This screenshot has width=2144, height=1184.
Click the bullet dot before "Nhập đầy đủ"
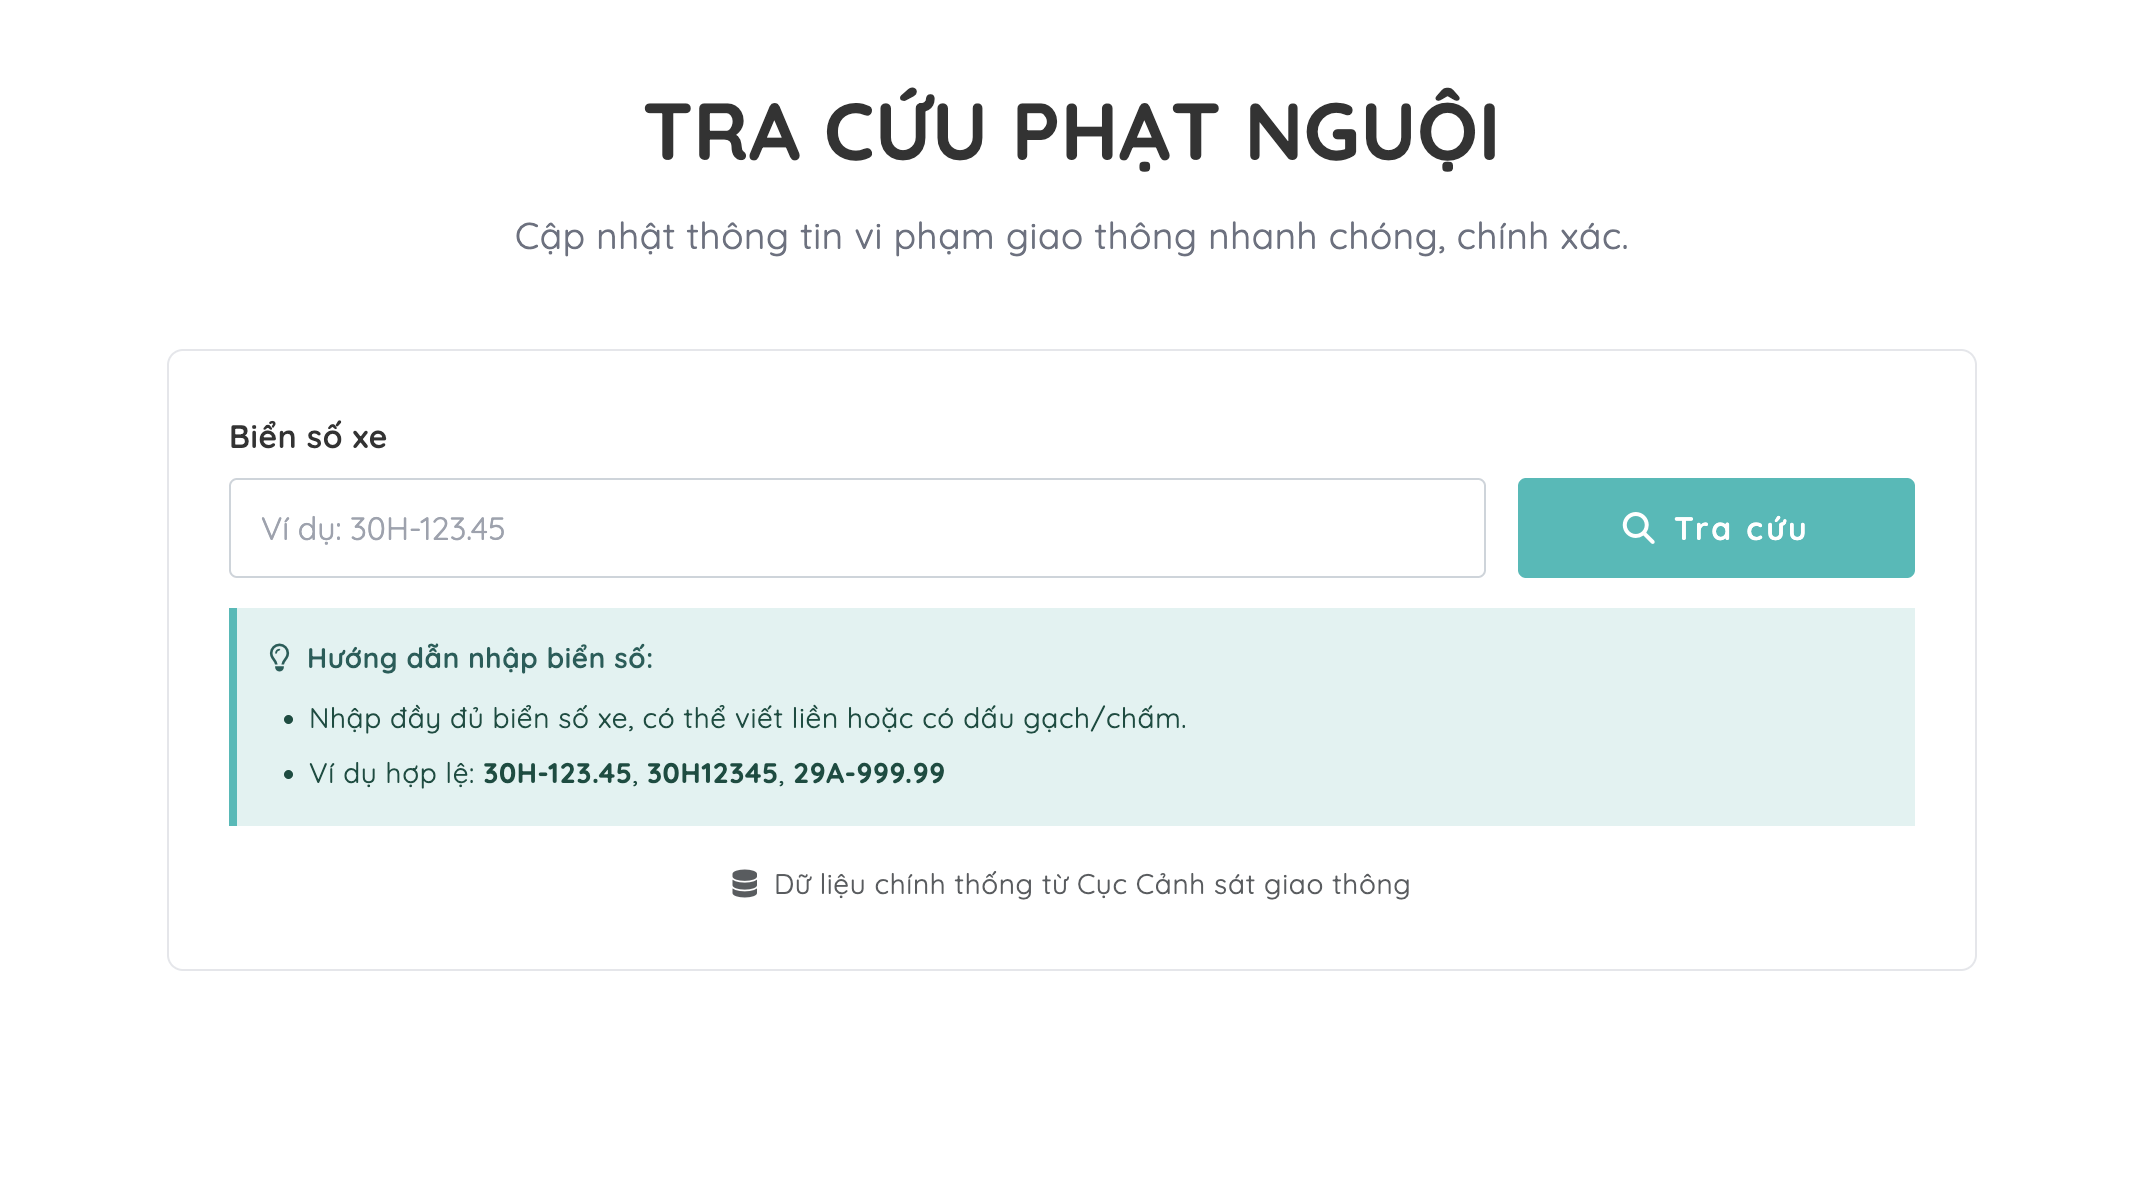[x=288, y=720]
